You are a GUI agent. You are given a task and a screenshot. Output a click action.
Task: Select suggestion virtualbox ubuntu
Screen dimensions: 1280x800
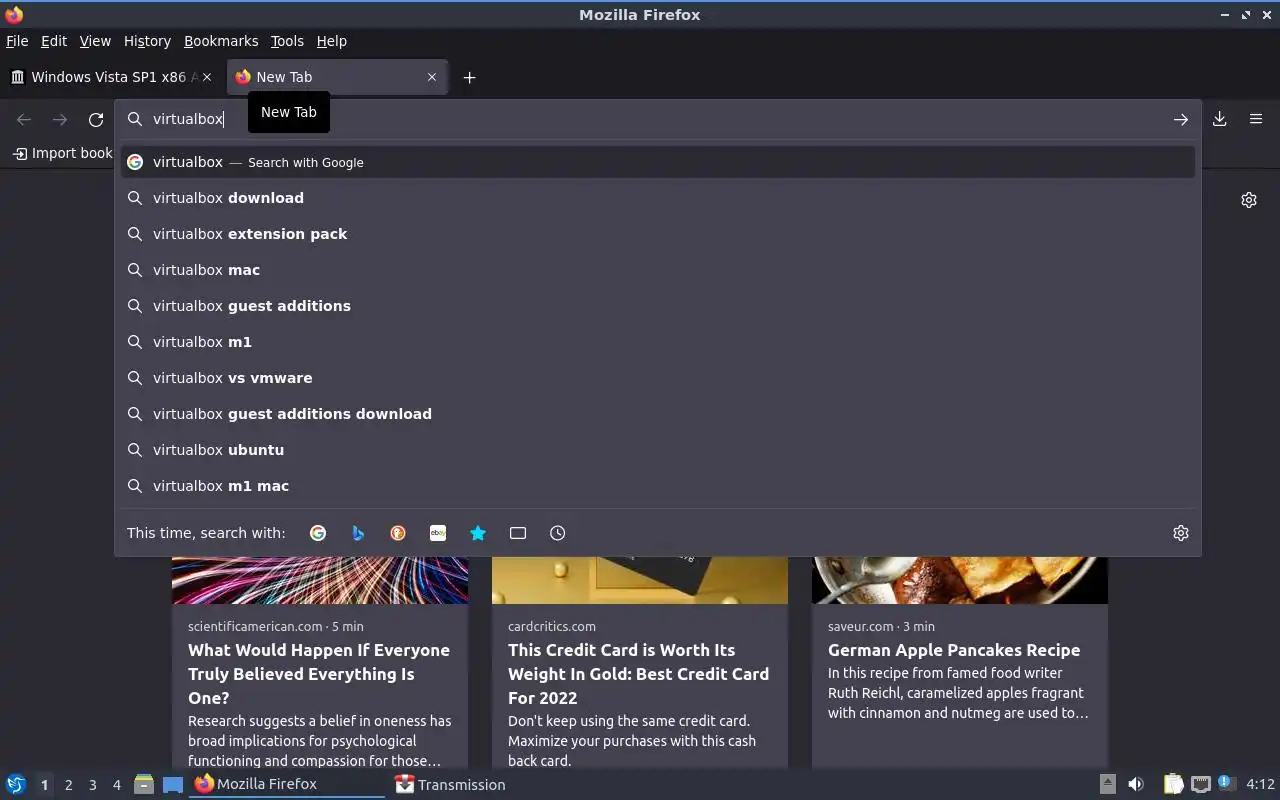[x=658, y=450]
